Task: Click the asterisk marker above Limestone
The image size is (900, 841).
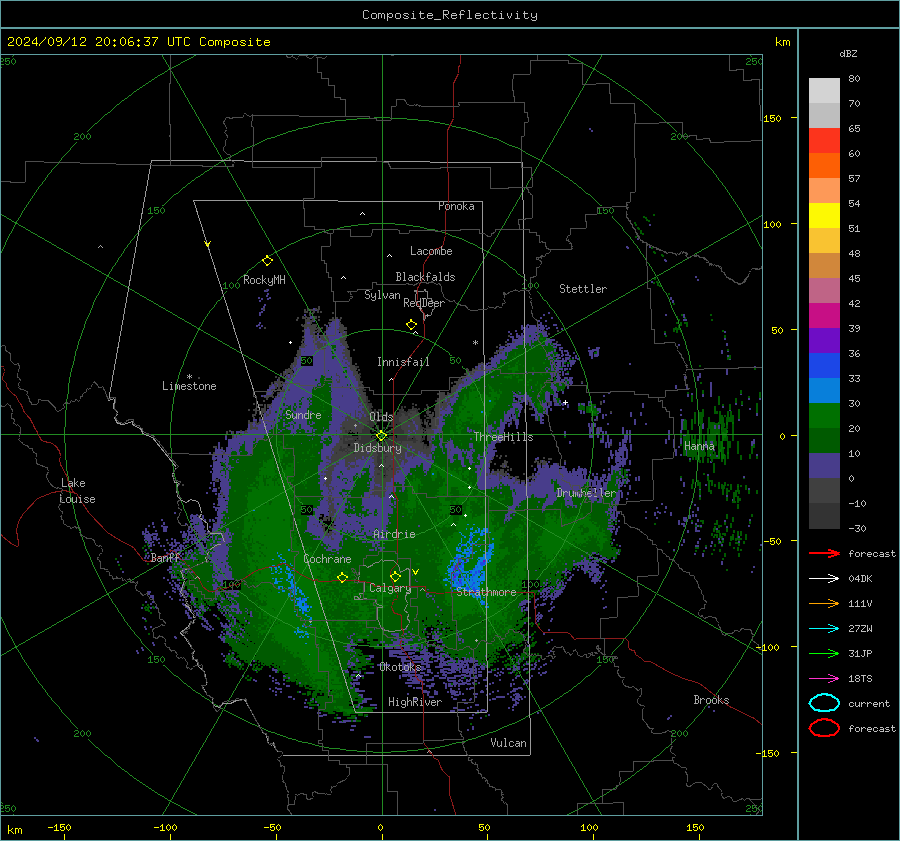Action: (x=189, y=377)
